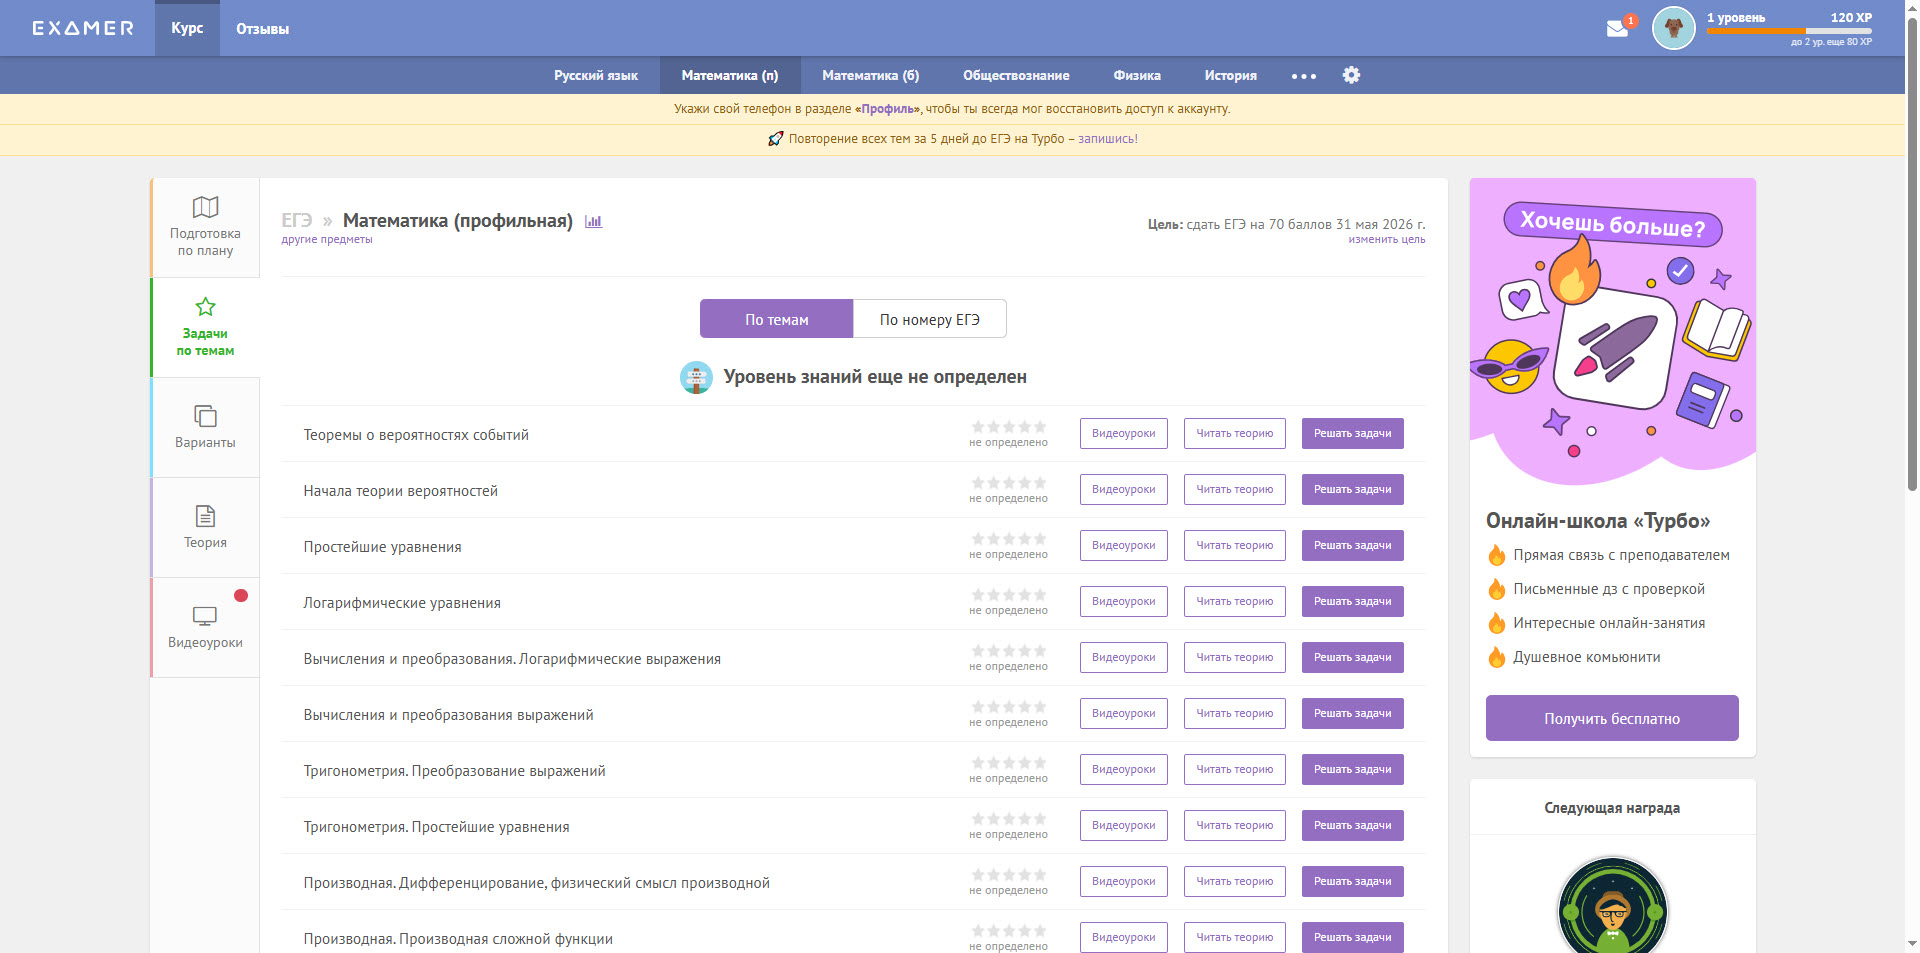Читать теорию for Тригонометрия. Преобразование выражений
The height and width of the screenshot is (953, 1920).
coord(1235,769)
